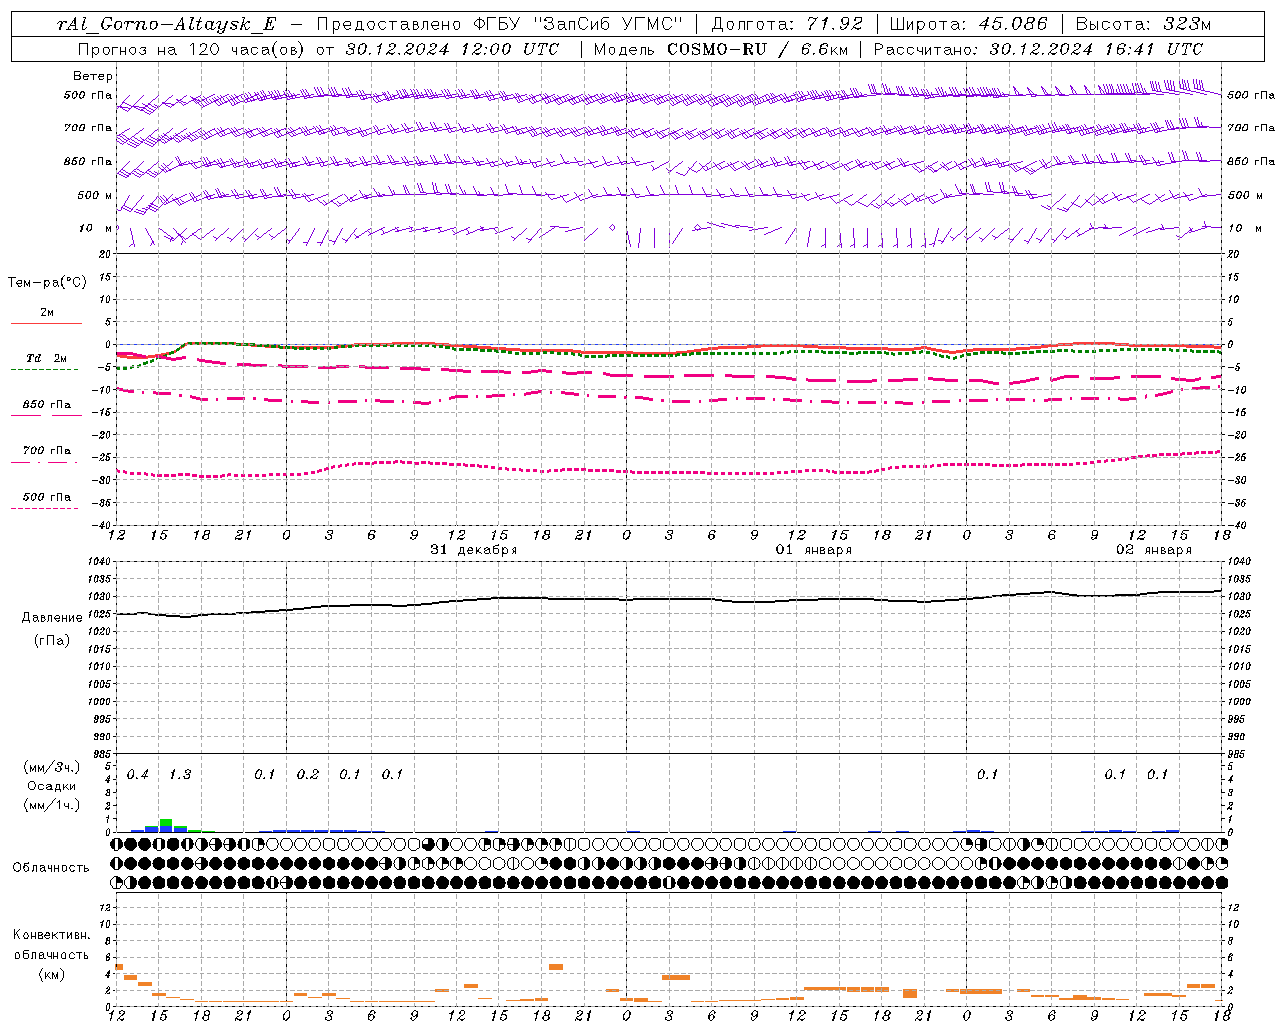Image resolution: width=1280 pixels, height=1024 pixels.
Task: Click the '(км)' unit under convective cloudiness
Action: click(x=52, y=974)
